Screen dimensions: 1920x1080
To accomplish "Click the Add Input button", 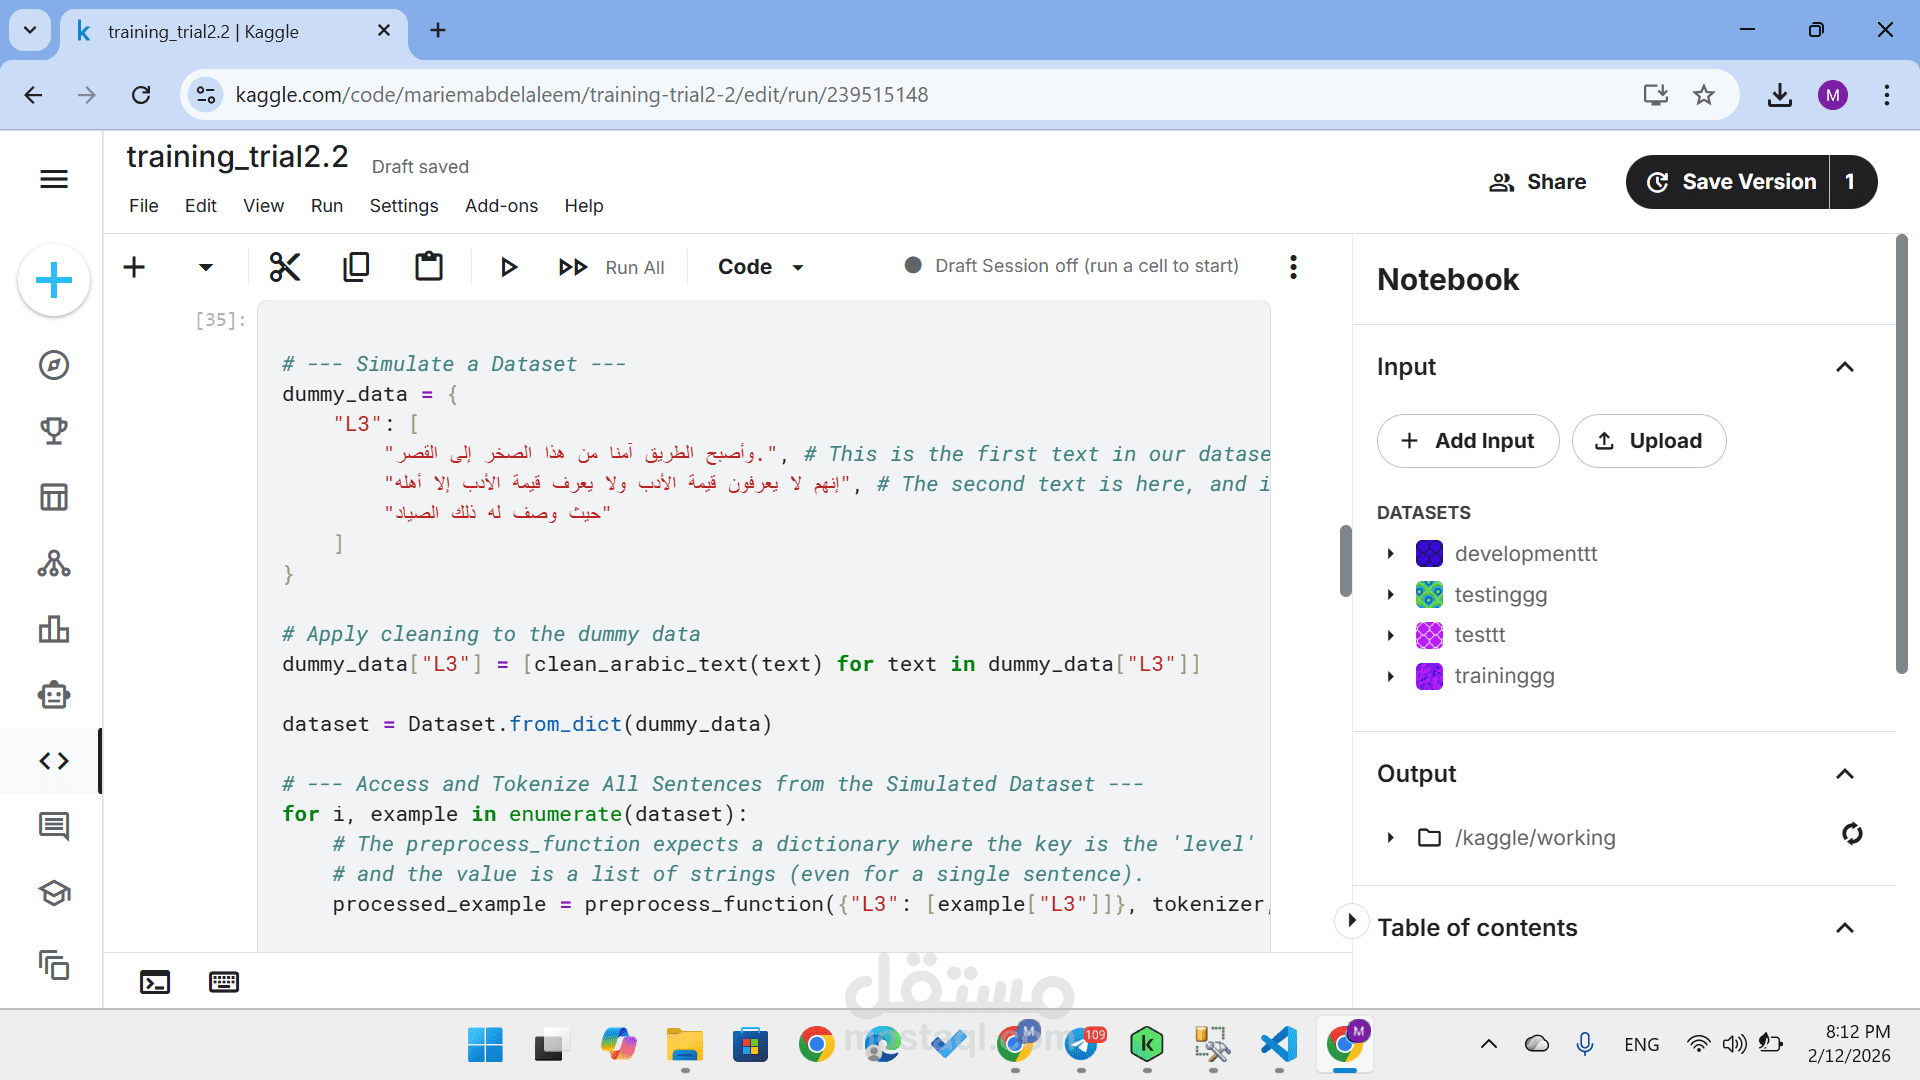I will click(x=1468, y=441).
